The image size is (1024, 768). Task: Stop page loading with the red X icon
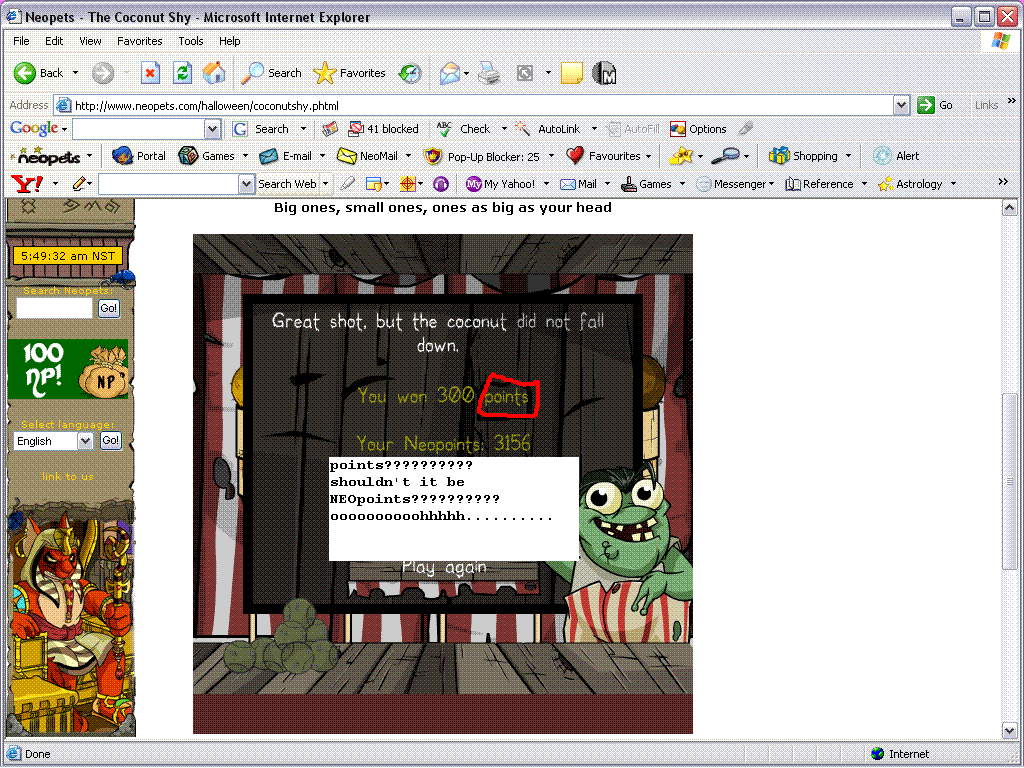click(x=150, y=73)
